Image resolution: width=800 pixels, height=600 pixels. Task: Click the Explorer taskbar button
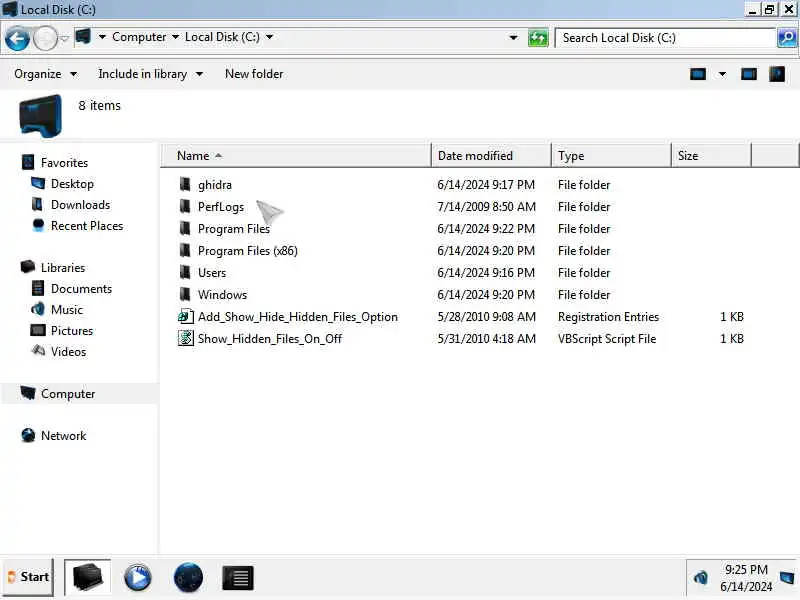[x=87, y=577]
